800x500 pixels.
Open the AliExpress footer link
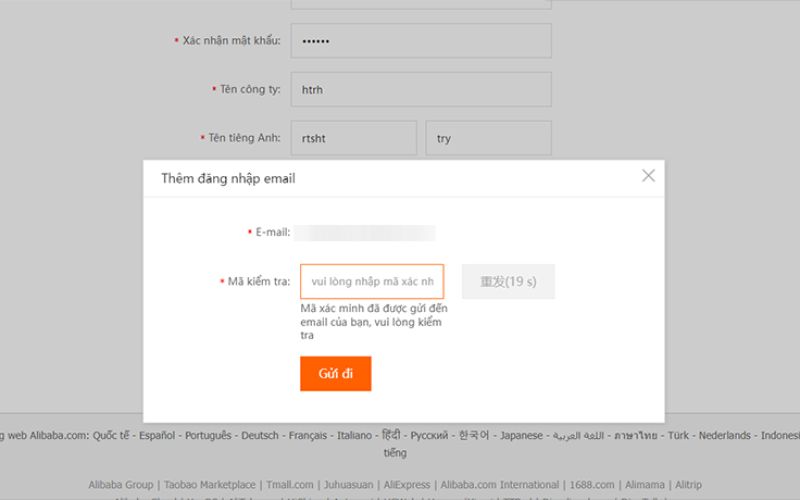click(408, 485)
